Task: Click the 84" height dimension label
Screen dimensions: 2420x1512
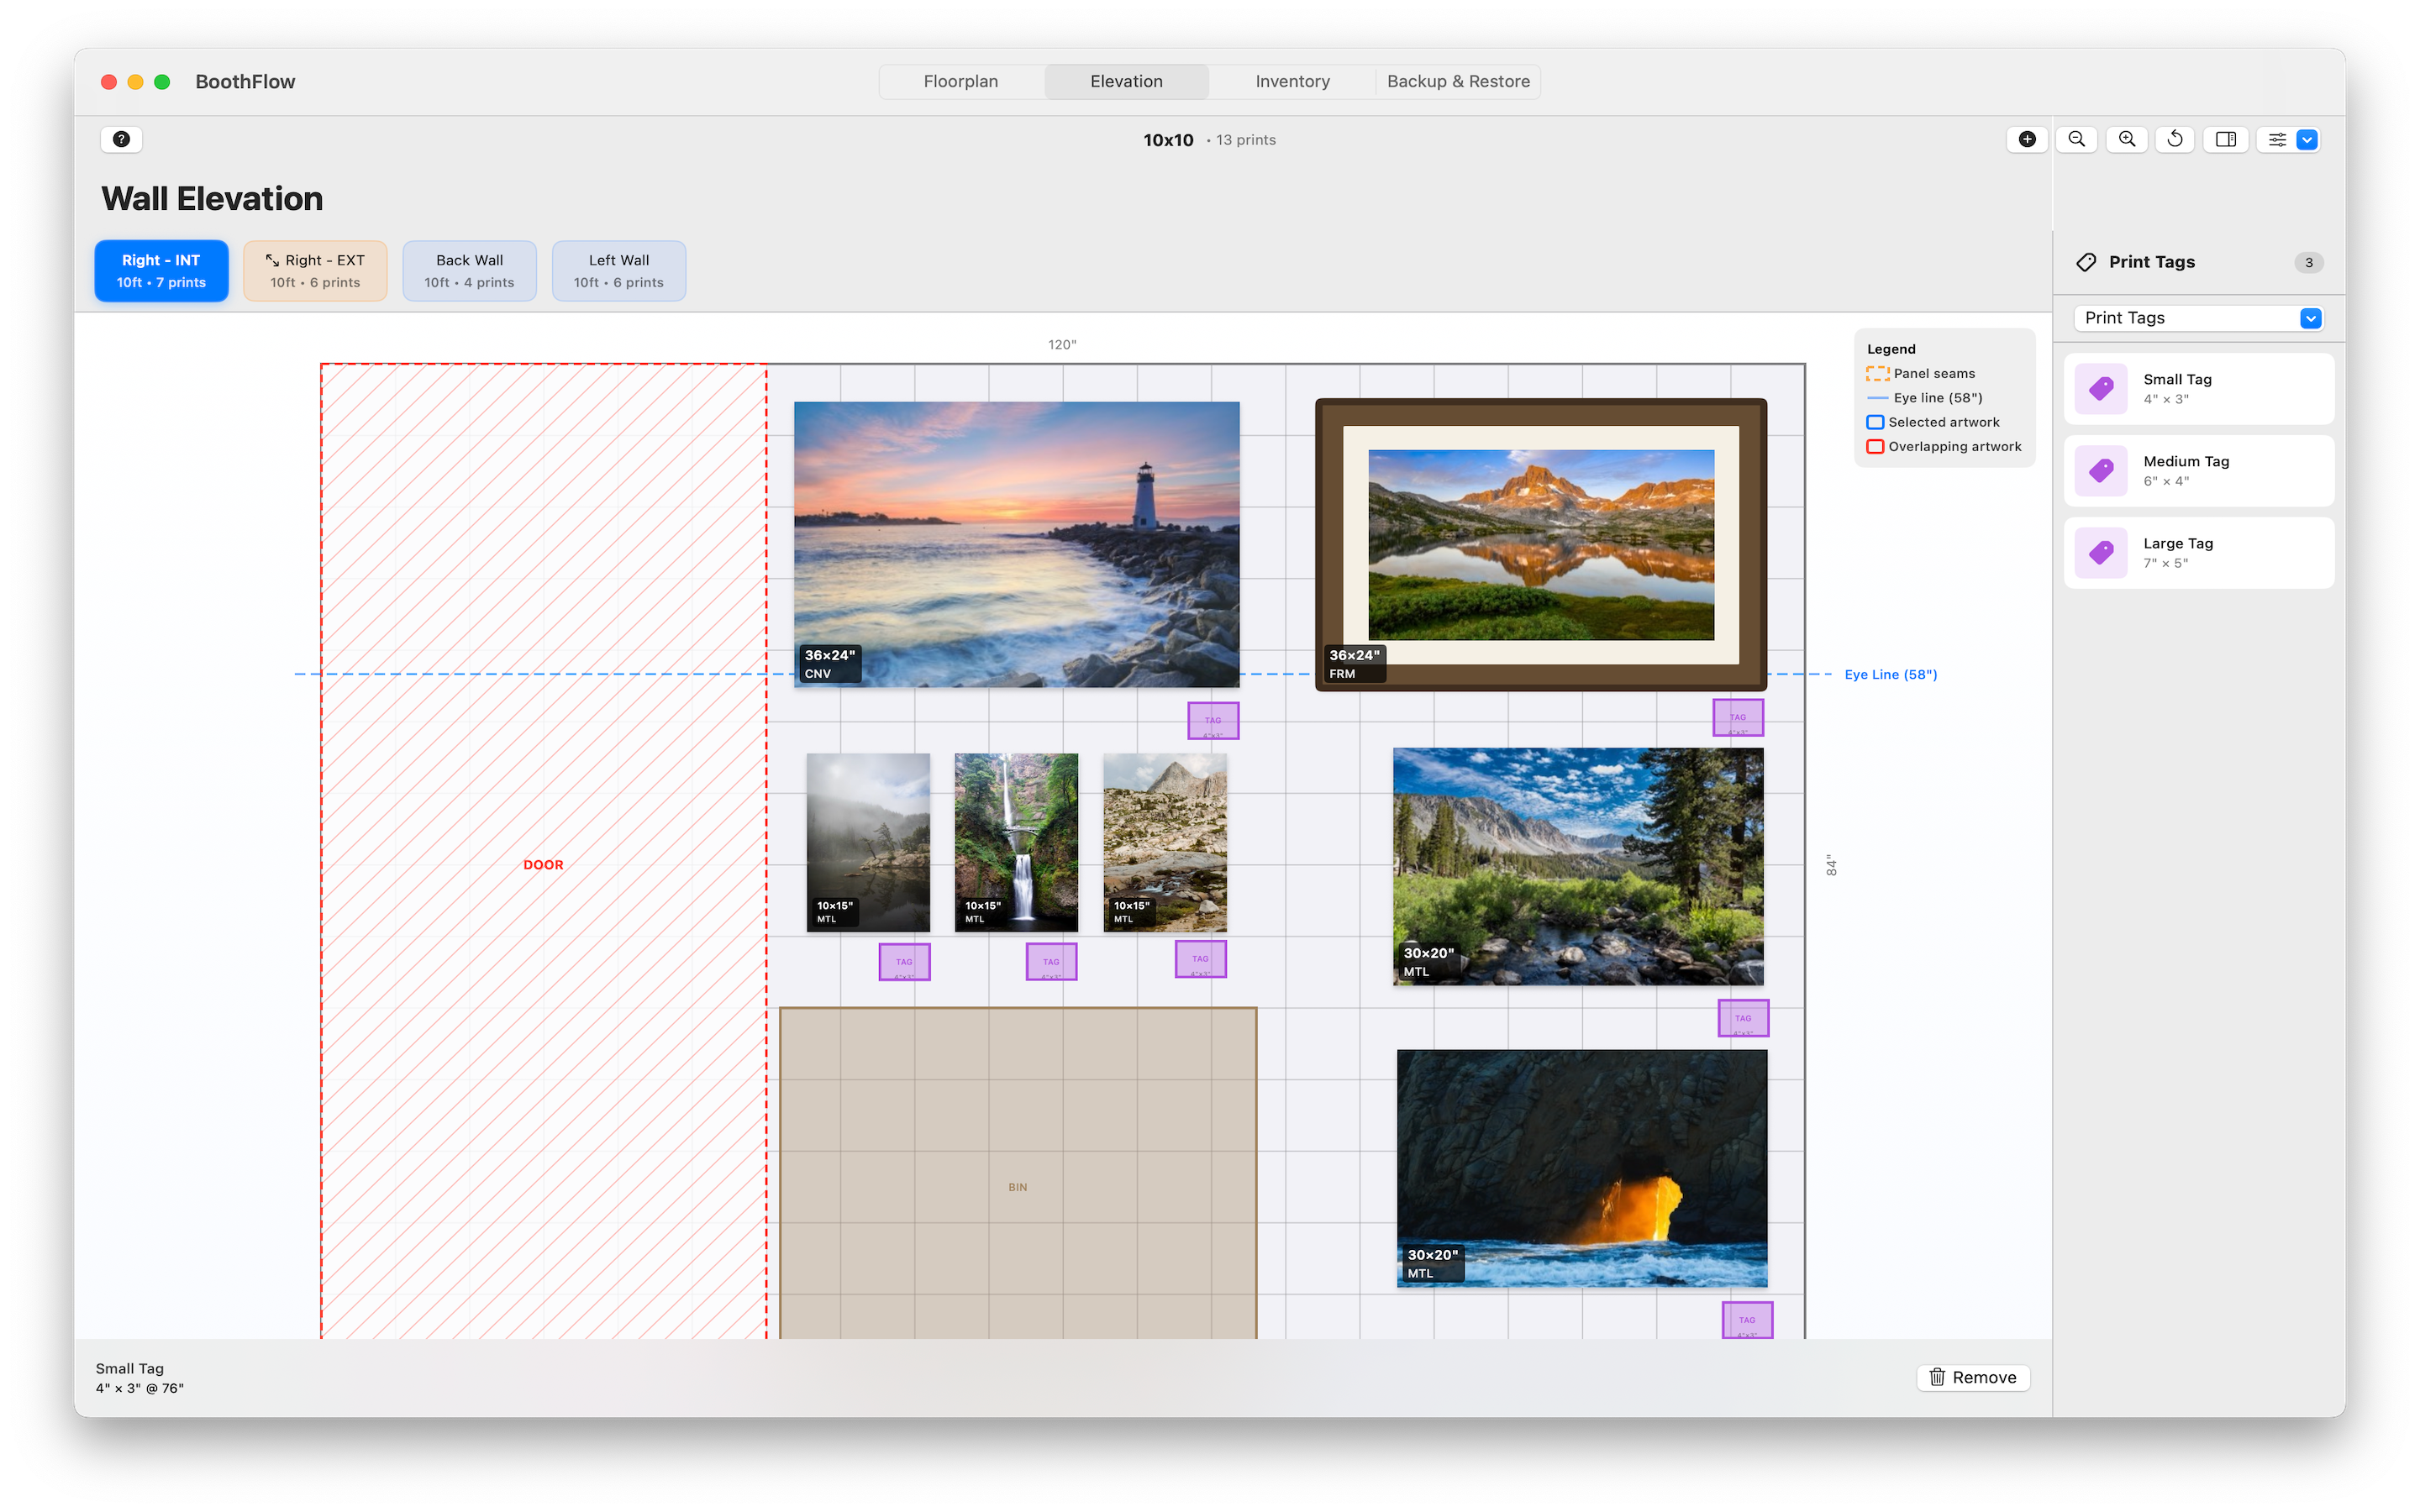Action: (1831, 865)
